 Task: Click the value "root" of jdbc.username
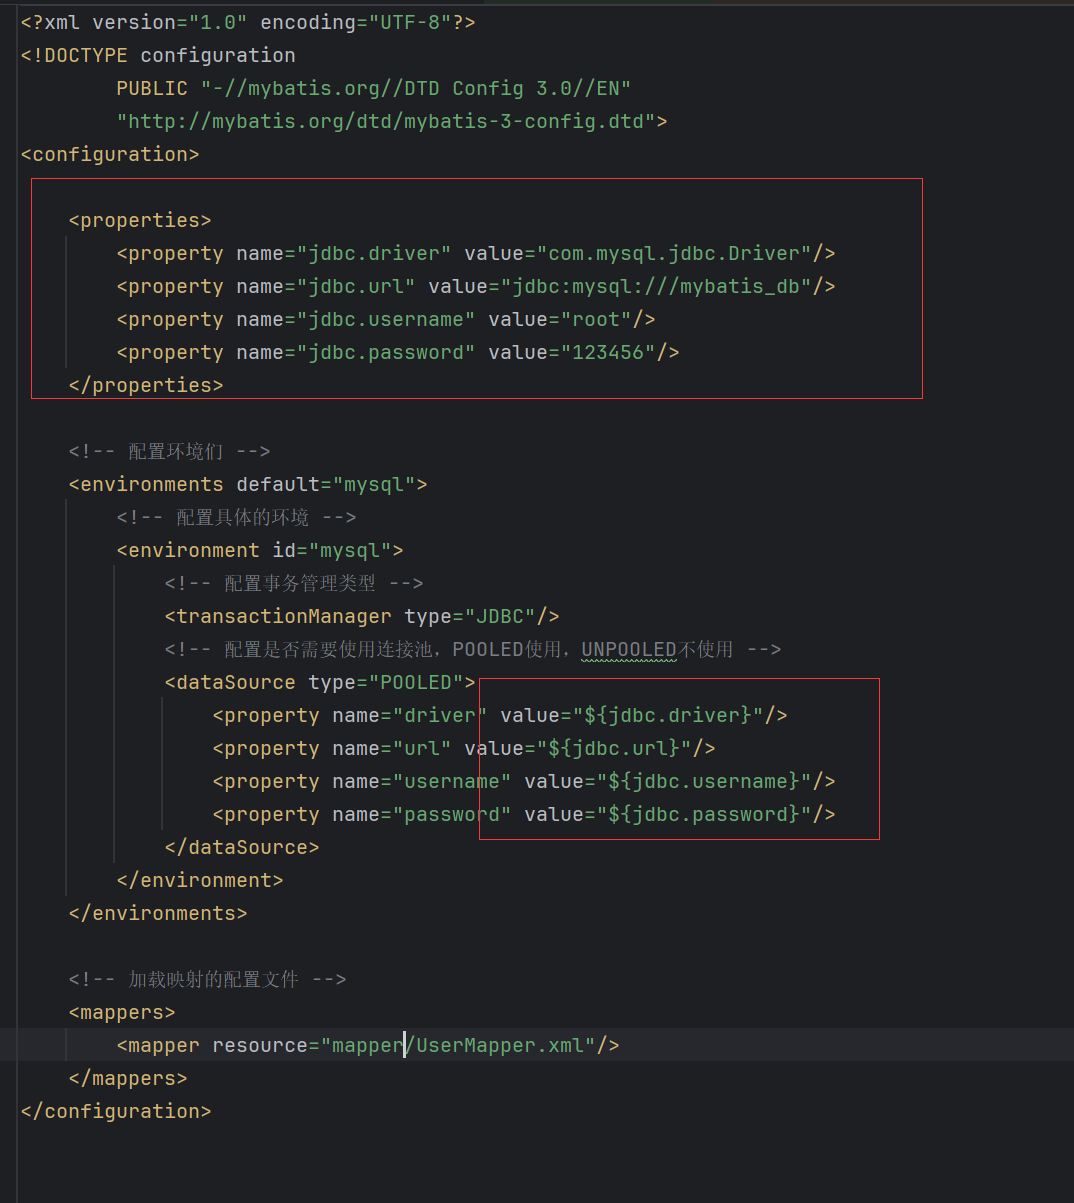[596, 319]
